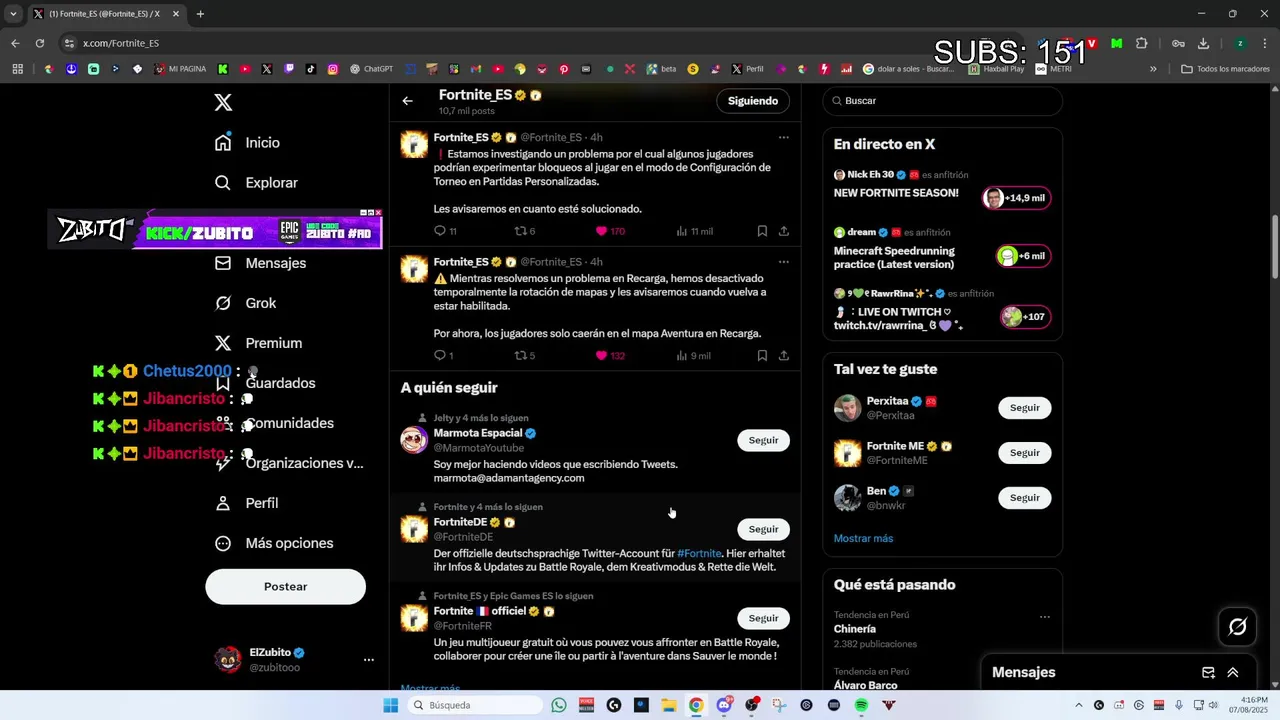View stats for tweet with 9 mil views
The image size is (1280, 720).
tap(694, 355)
